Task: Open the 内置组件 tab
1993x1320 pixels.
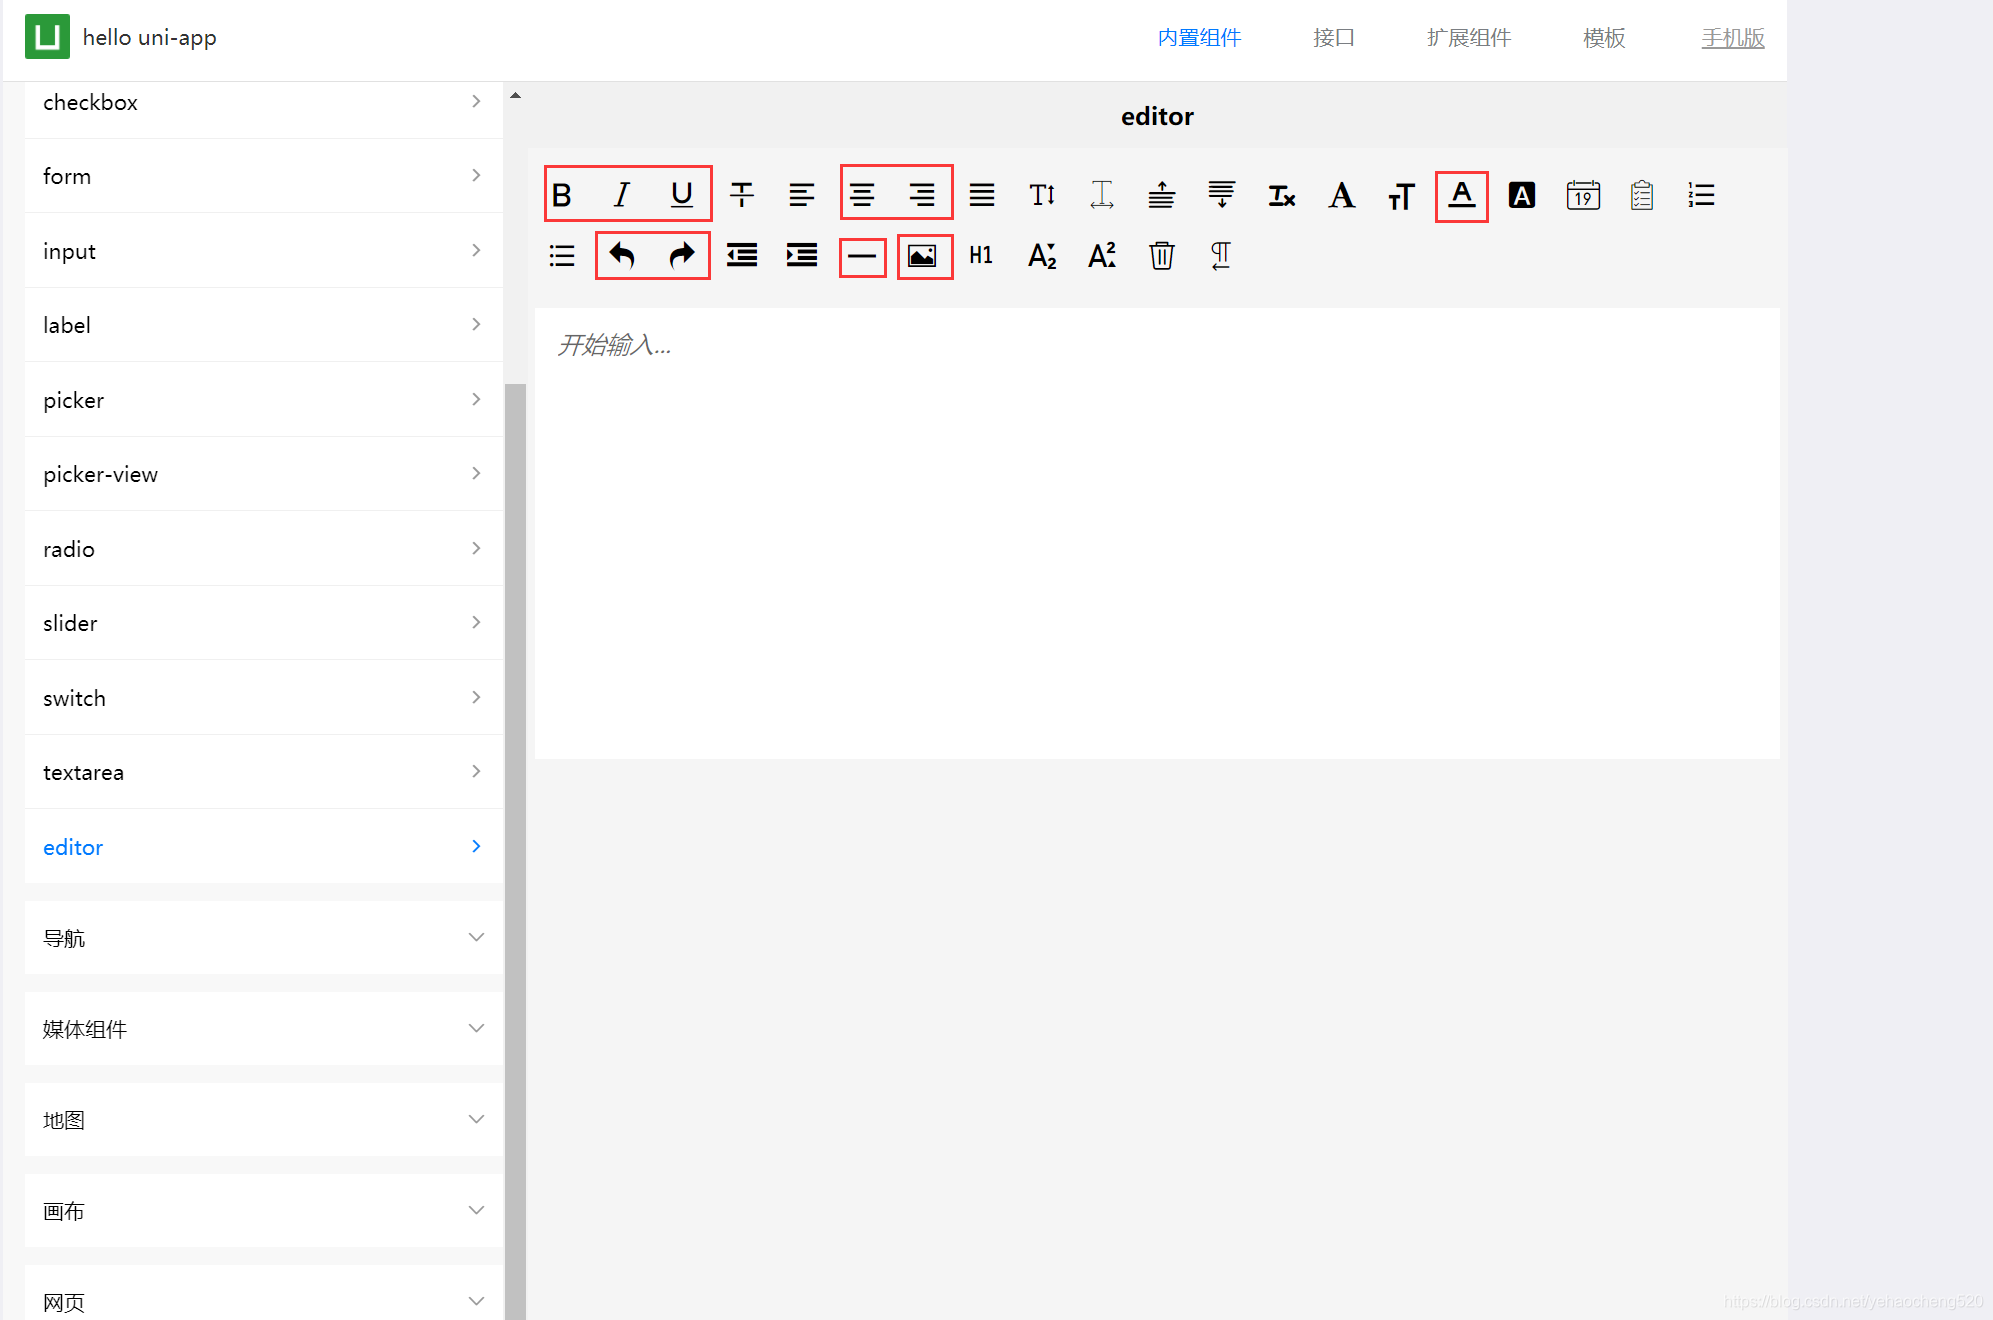Action: point(1199,38)
